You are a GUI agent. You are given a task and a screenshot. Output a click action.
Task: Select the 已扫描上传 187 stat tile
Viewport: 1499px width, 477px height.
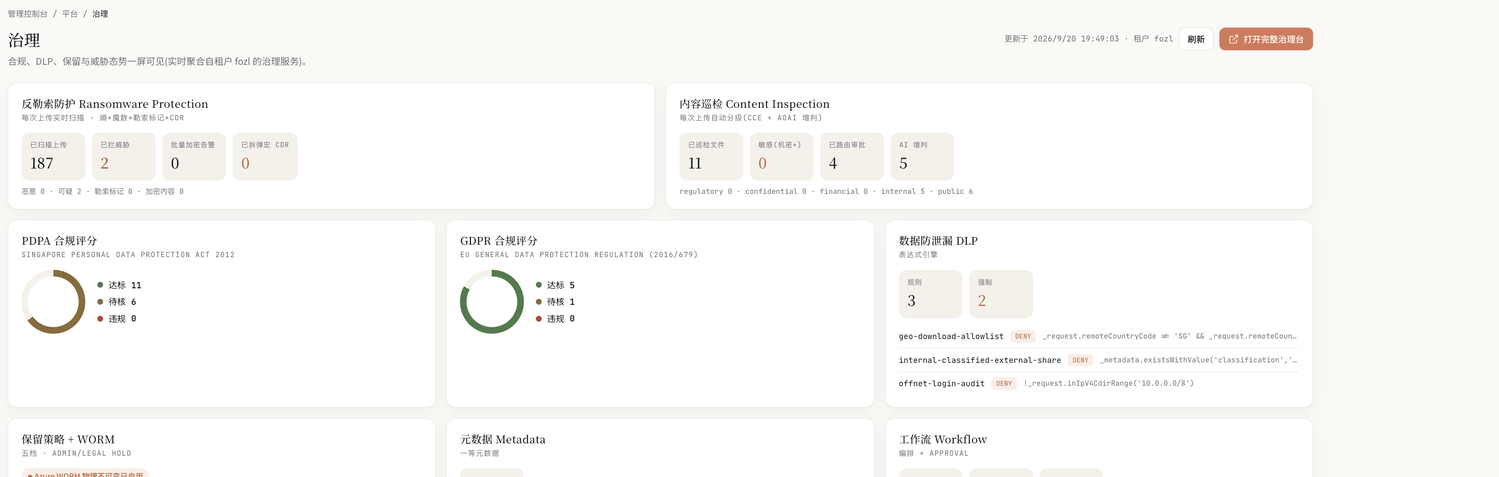pyautogui.click(x=53, y=157)
